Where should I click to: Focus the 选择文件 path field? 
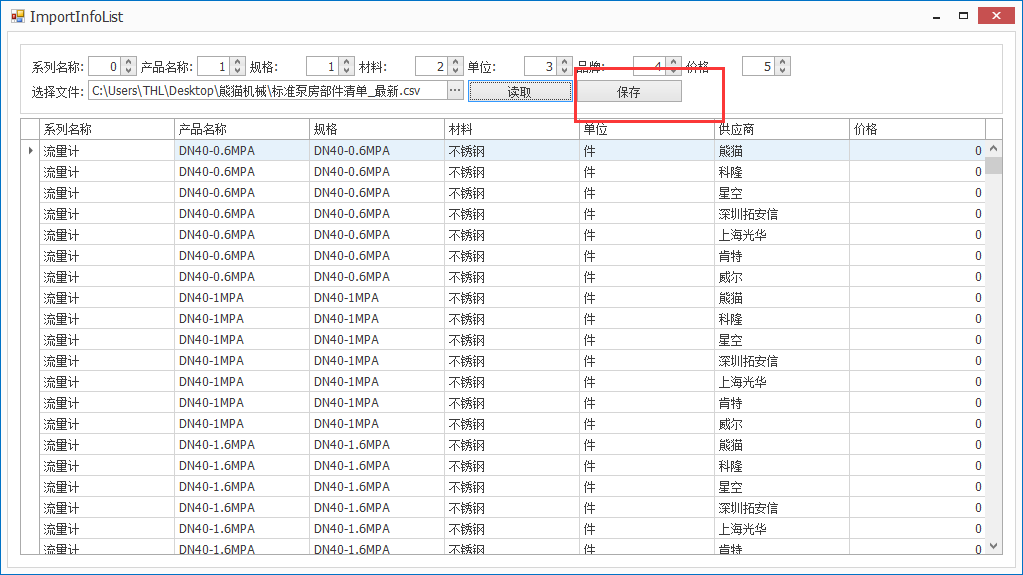pos(267,91)
